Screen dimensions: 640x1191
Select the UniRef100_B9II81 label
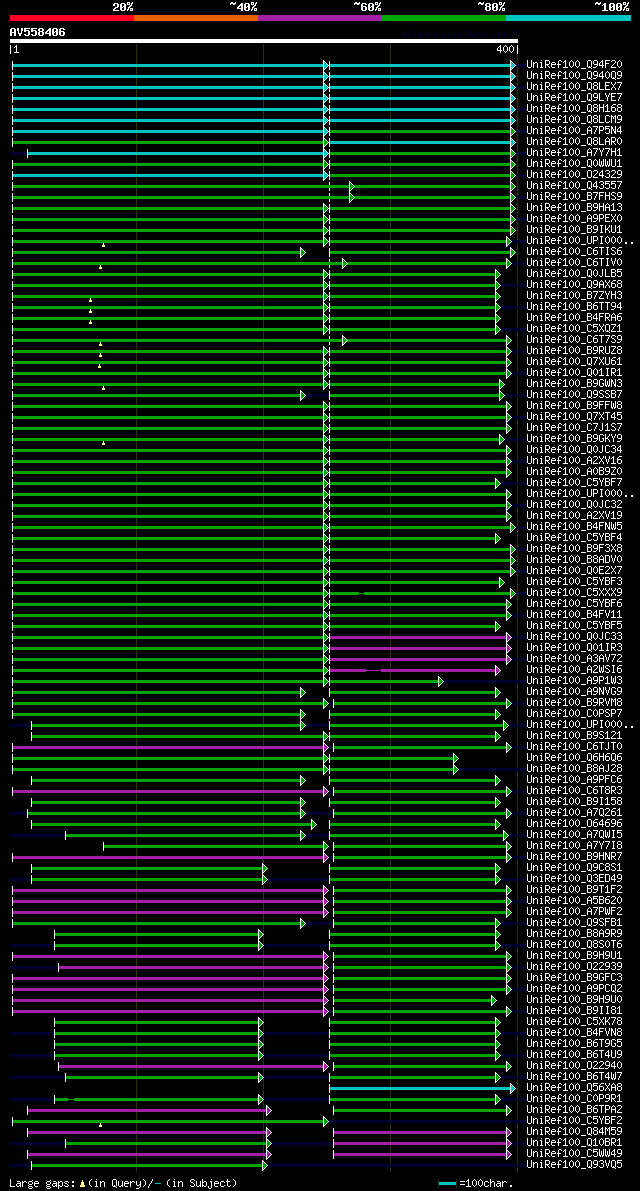pyautogui.click(x=574, y=1012)
